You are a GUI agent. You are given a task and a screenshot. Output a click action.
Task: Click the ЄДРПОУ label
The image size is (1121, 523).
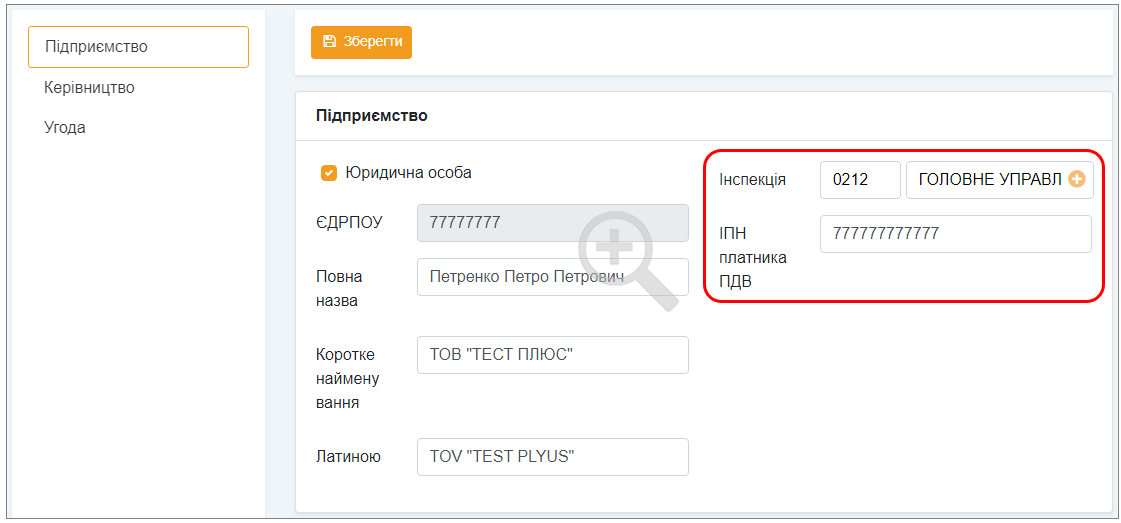[x=350, y=222]
